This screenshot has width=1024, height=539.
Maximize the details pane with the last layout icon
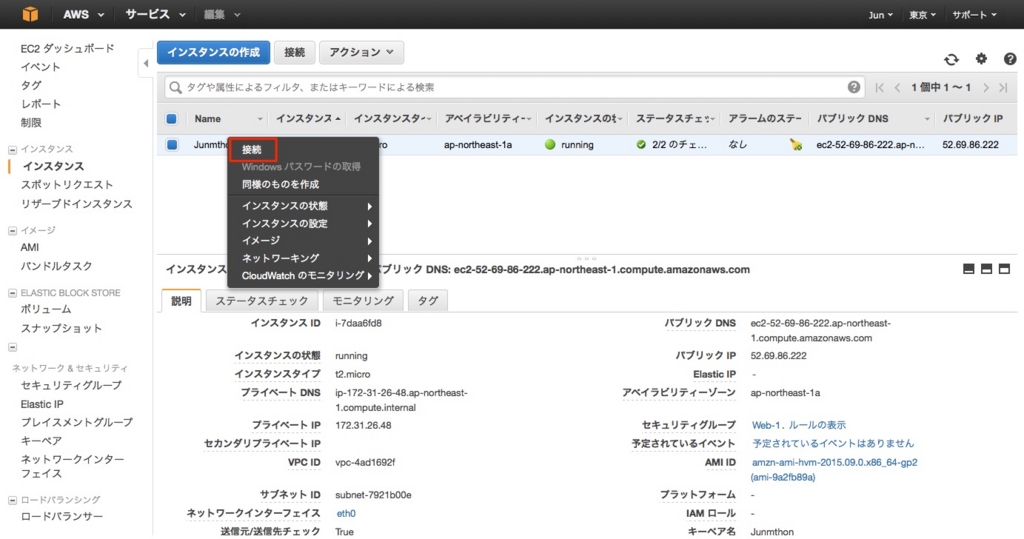[1004, 269]
